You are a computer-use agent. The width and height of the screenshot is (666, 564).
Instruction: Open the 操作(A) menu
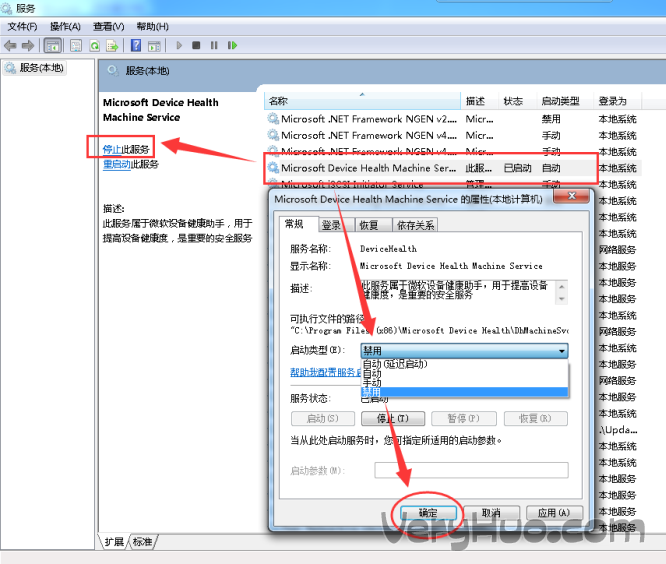tap(65, 26)
